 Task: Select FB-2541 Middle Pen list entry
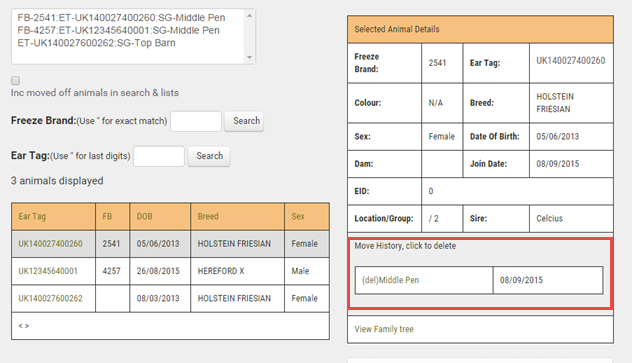[121, 18]
